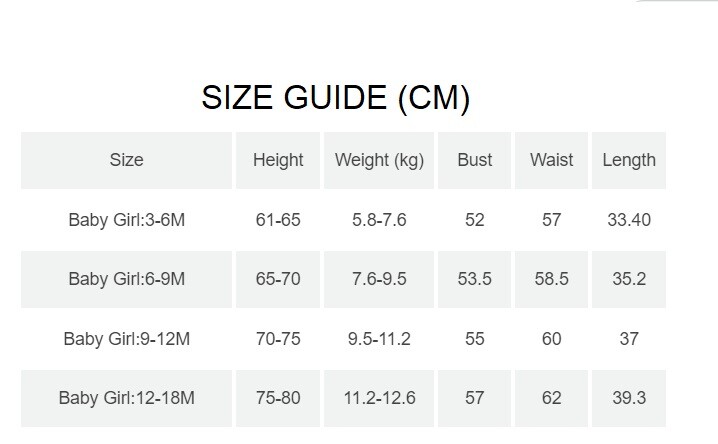Click the 33.40 length value
718x444 pixels.
pos(629,220)
